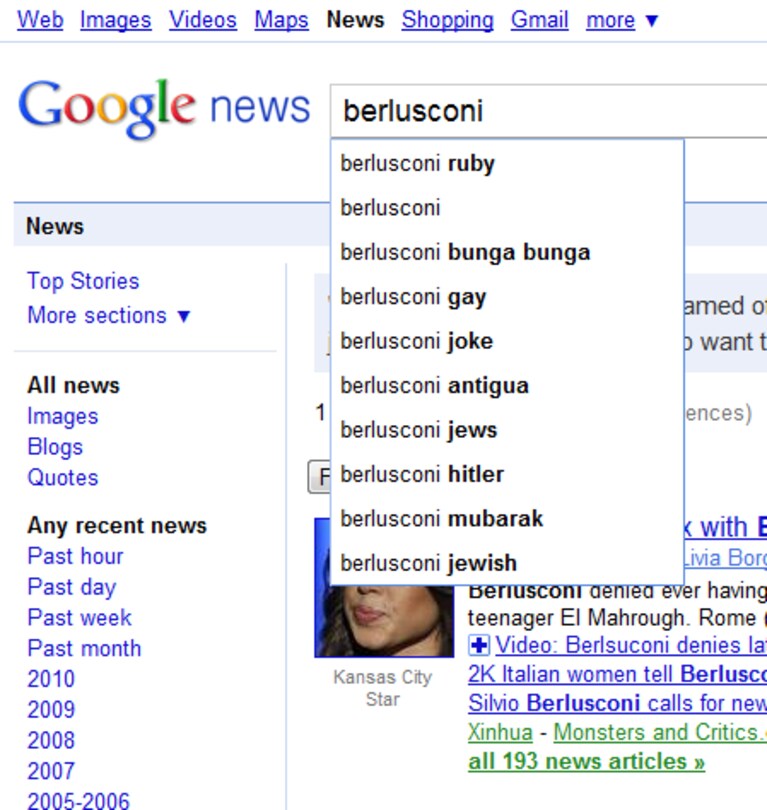This screenshot has width=767, height=810.
Task: Choose suggestion 'berlusconi mubarak'
Action: coord(507,519)
